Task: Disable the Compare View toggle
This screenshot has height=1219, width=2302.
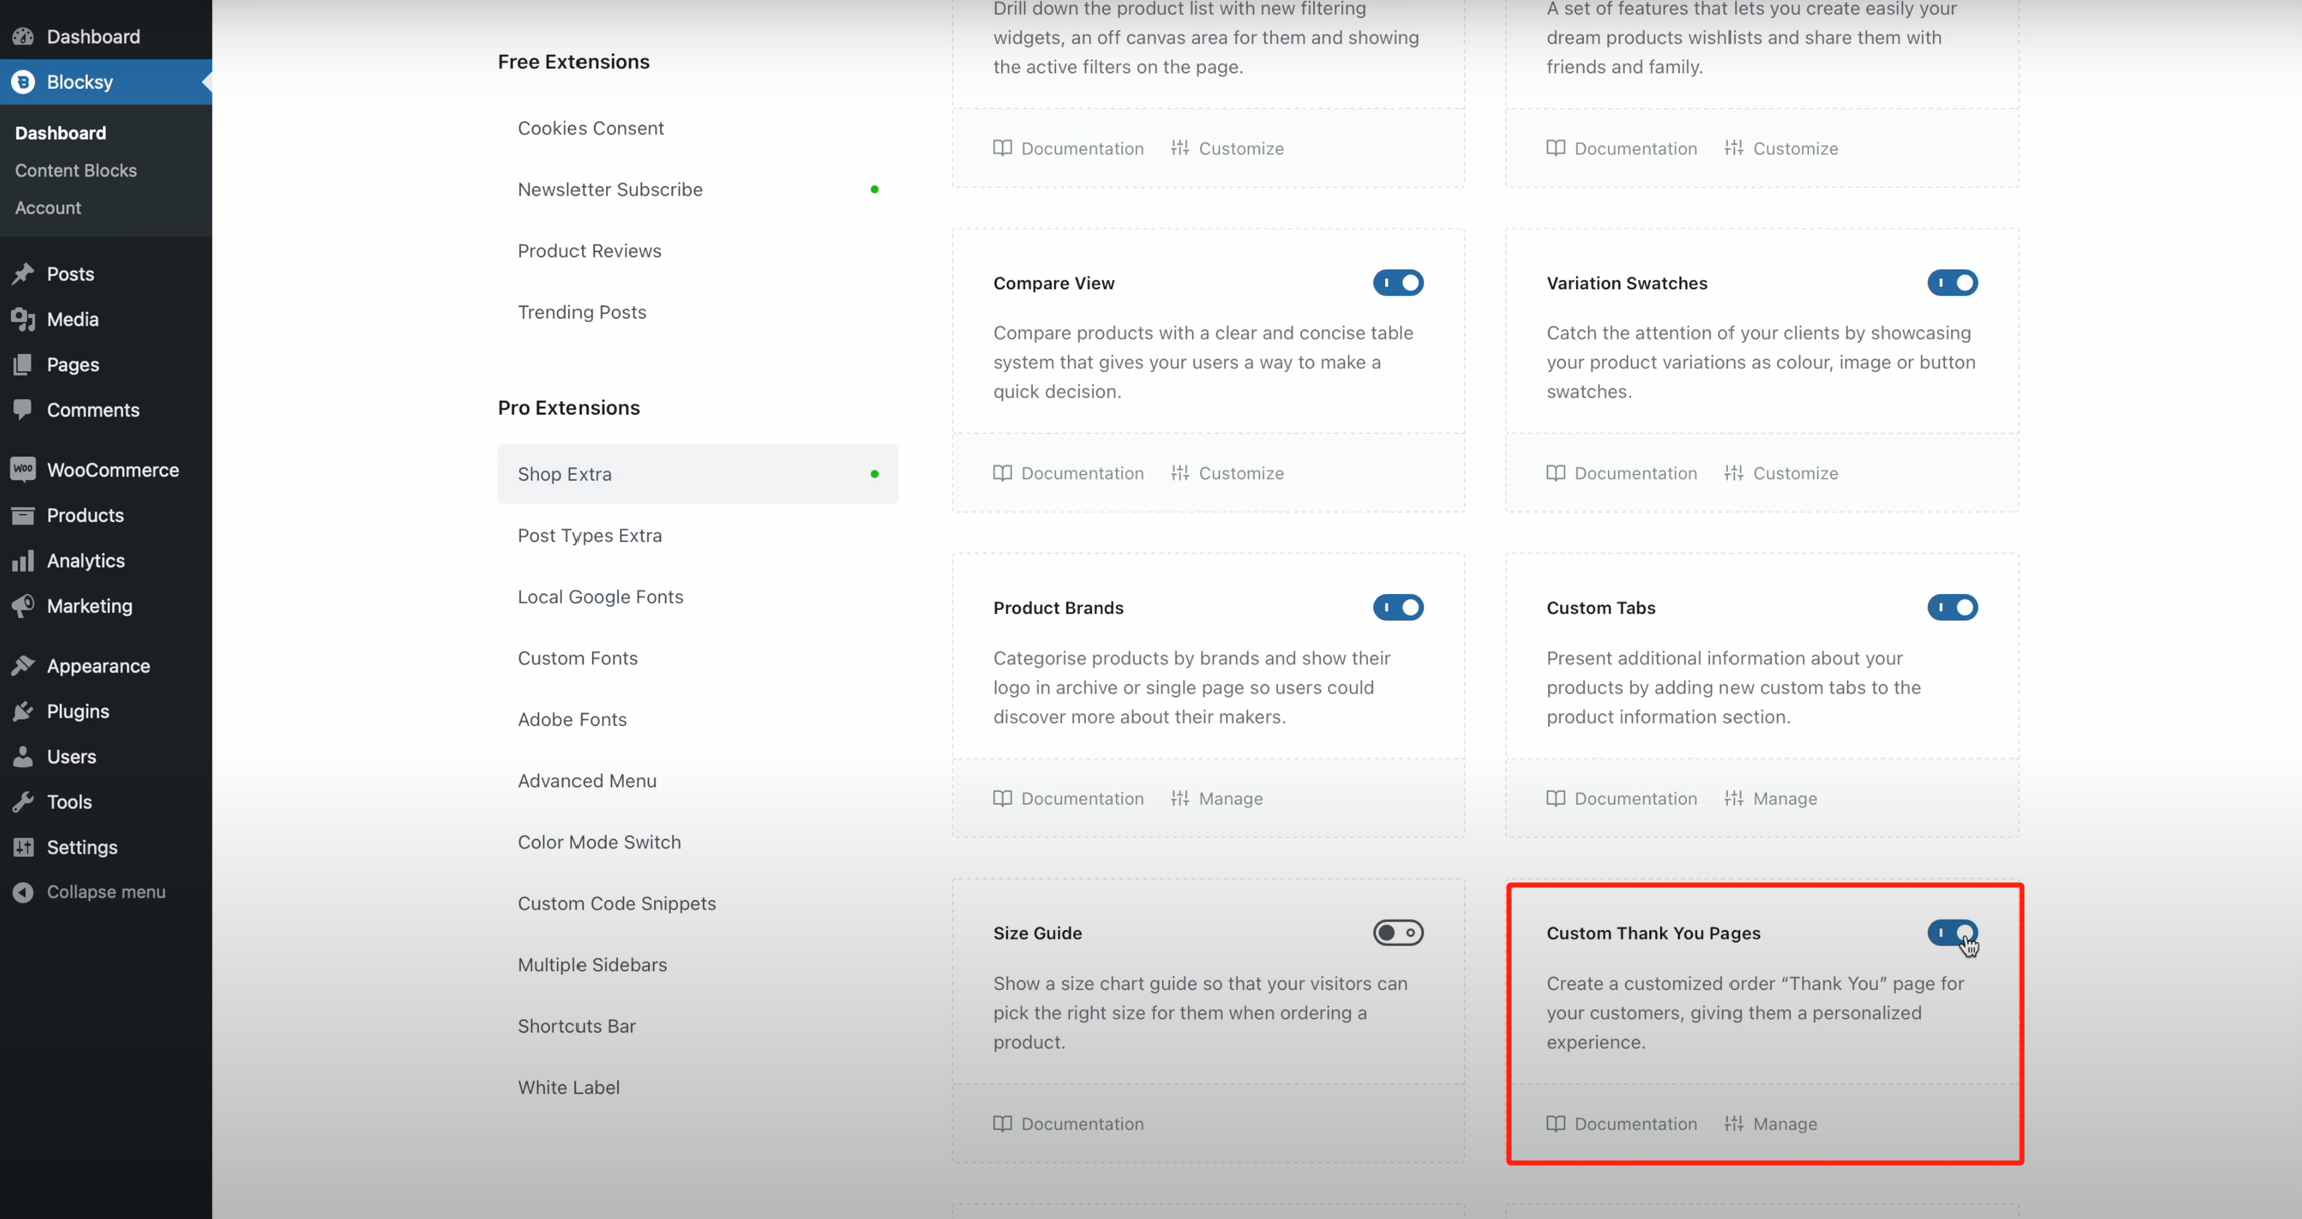Action: 1397,283
